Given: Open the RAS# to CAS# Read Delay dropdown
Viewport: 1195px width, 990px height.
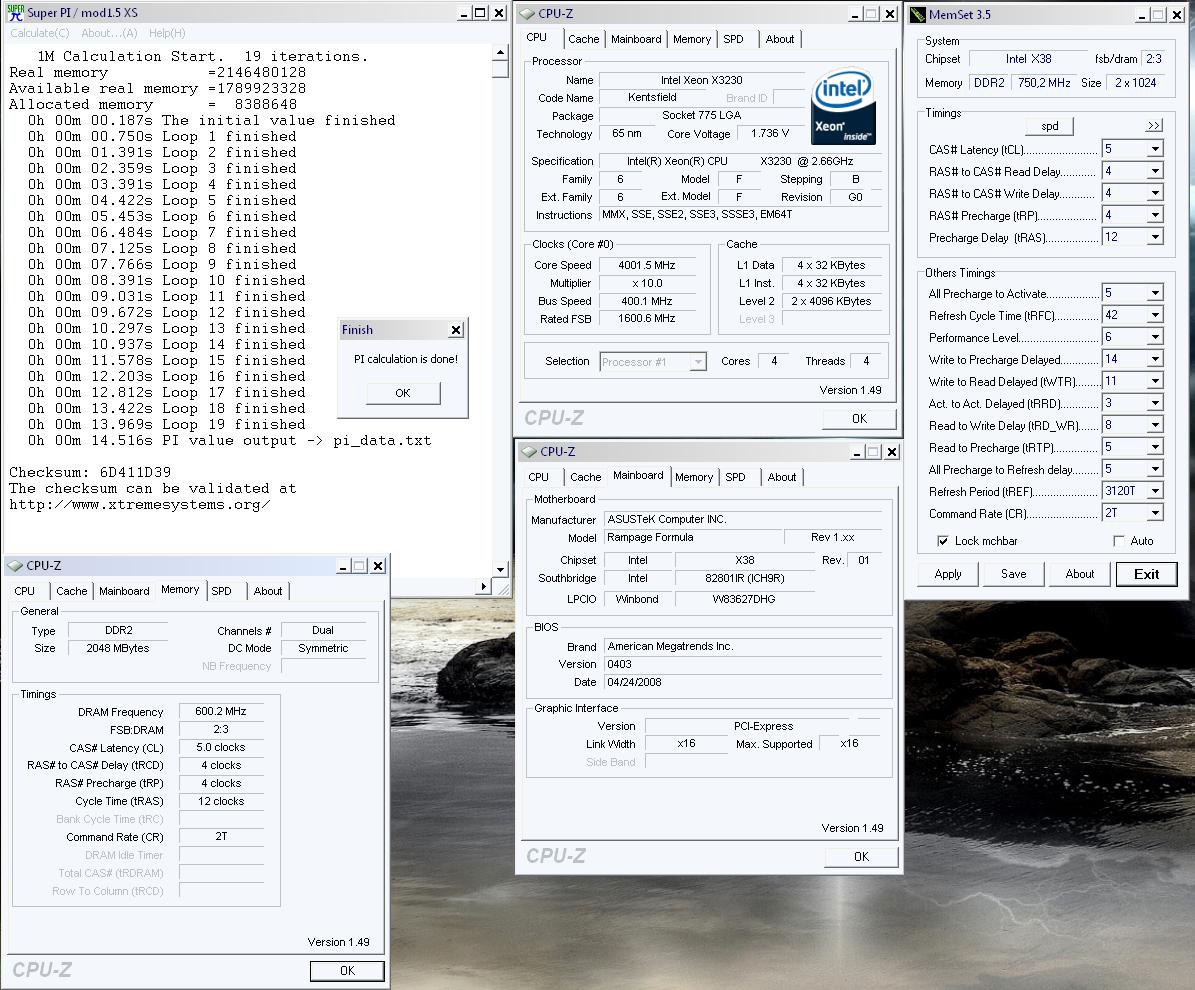Looking at the screenshot, I should coord(1155,171).
